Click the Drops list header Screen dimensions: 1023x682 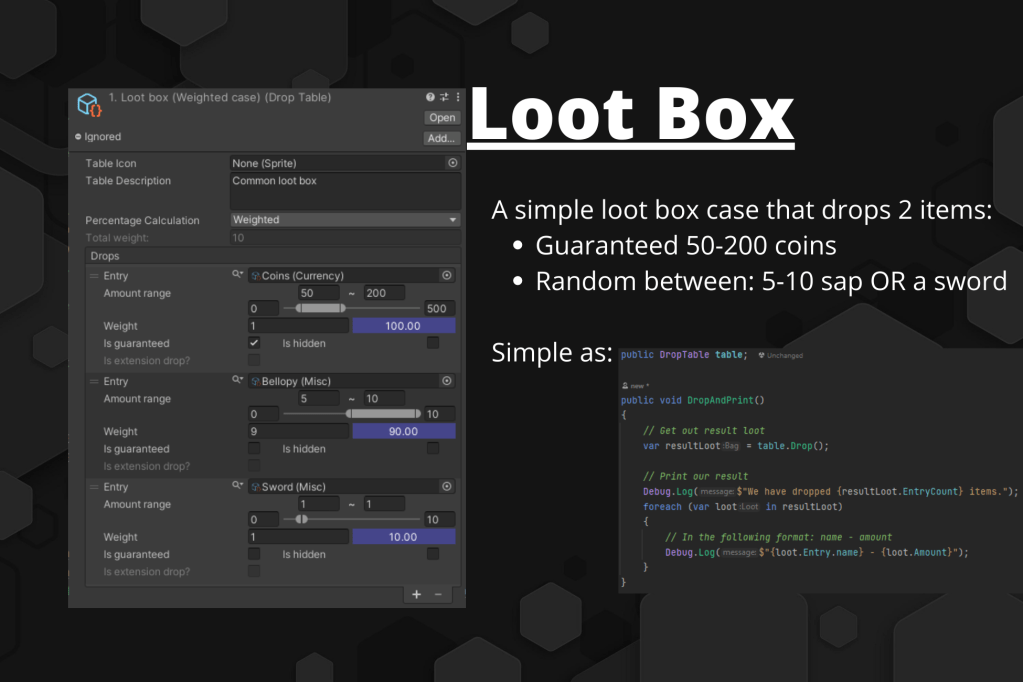(x=105, y=257)
